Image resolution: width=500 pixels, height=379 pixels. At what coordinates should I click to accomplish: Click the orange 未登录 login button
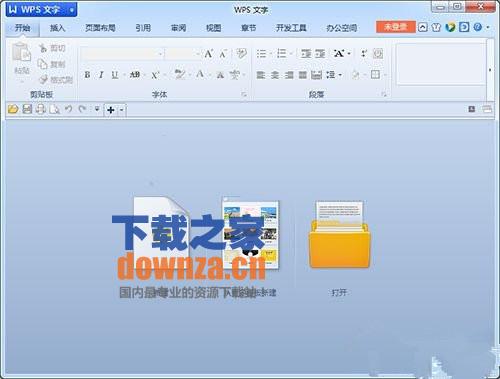396,27
